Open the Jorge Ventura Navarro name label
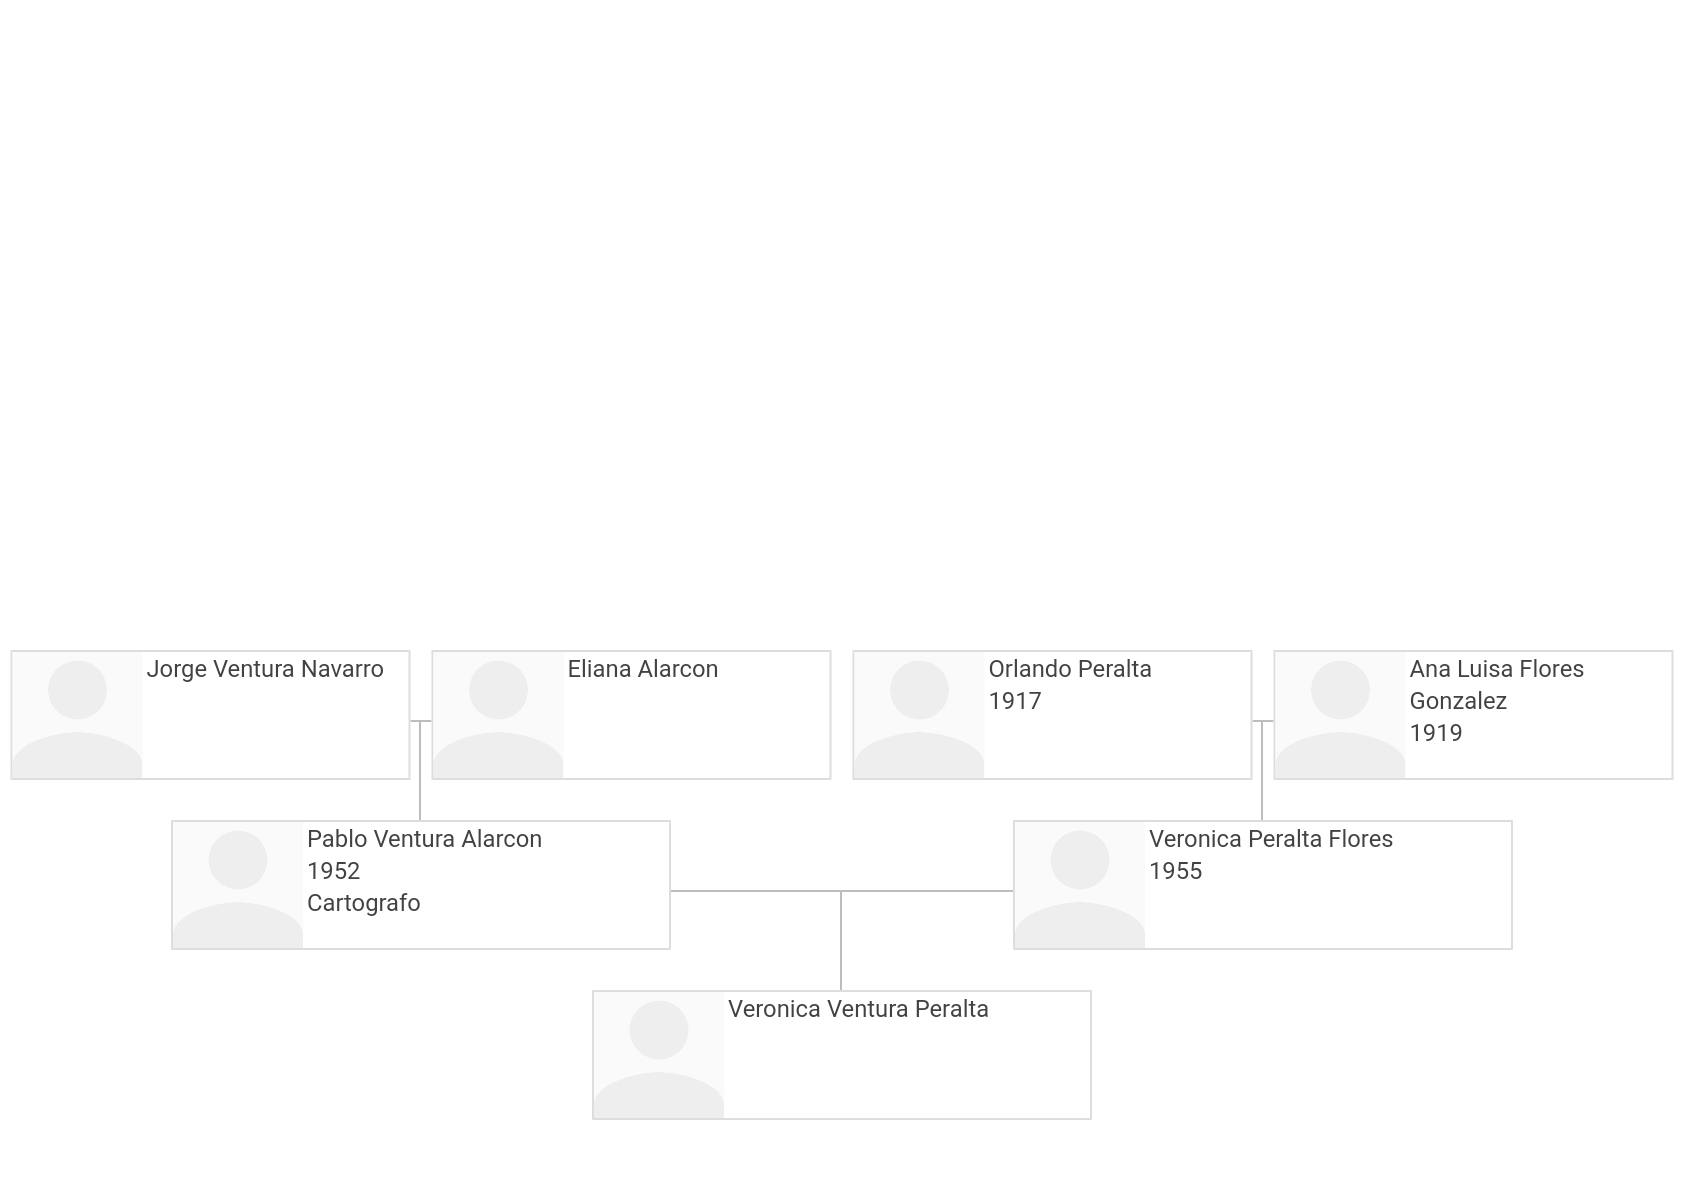The image size is (1684, 1196). pos(265,669)
